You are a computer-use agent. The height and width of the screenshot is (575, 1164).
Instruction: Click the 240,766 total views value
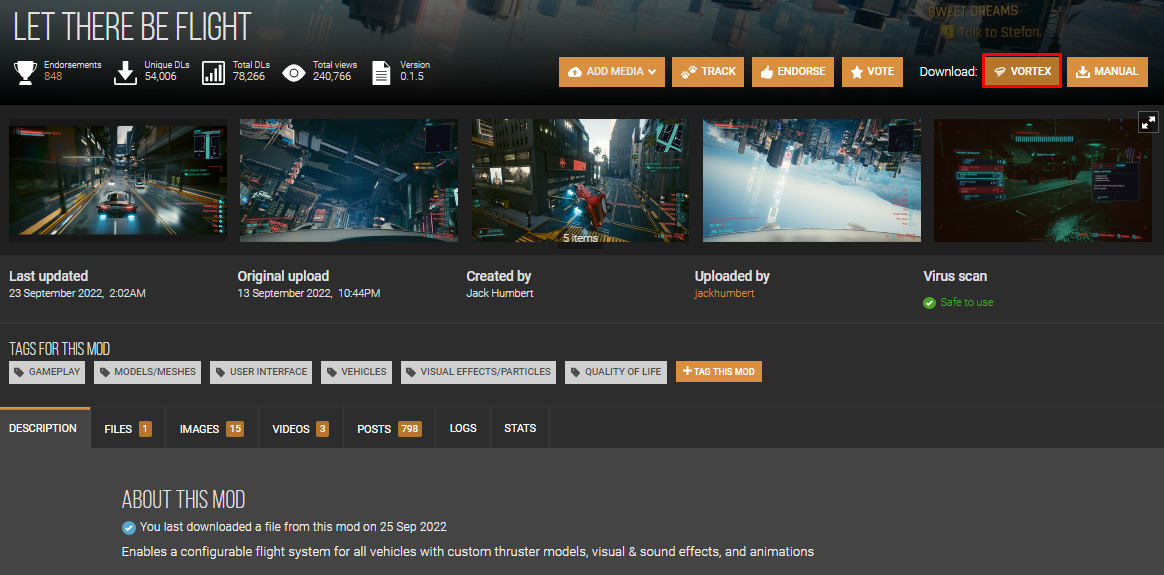click(x=332, y=76)
